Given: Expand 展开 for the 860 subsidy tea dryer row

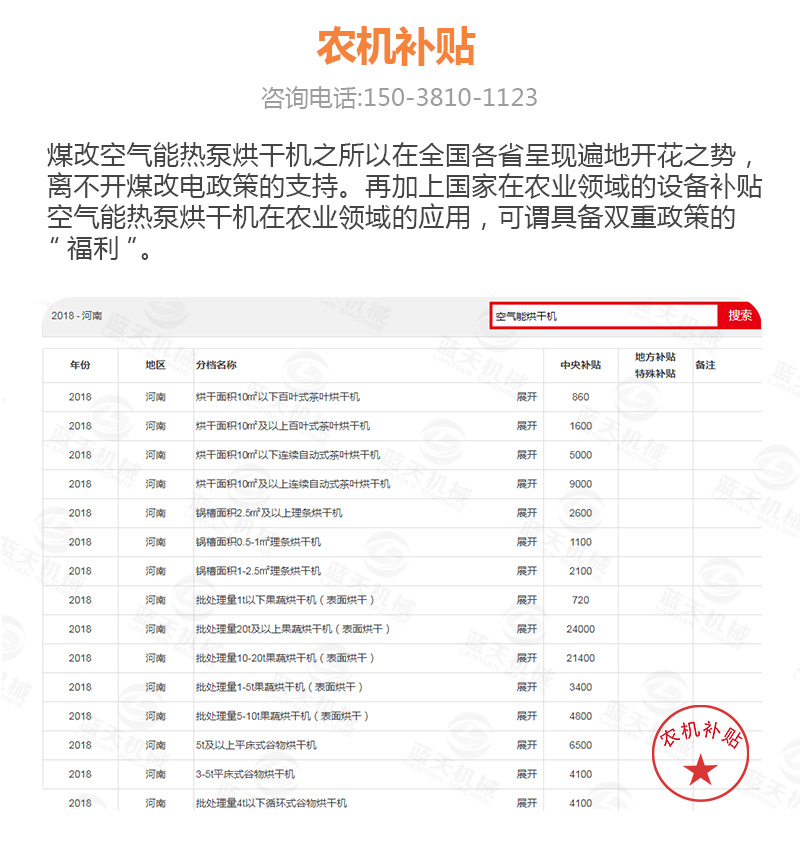Looking at the screenshot, I should 526,397.
